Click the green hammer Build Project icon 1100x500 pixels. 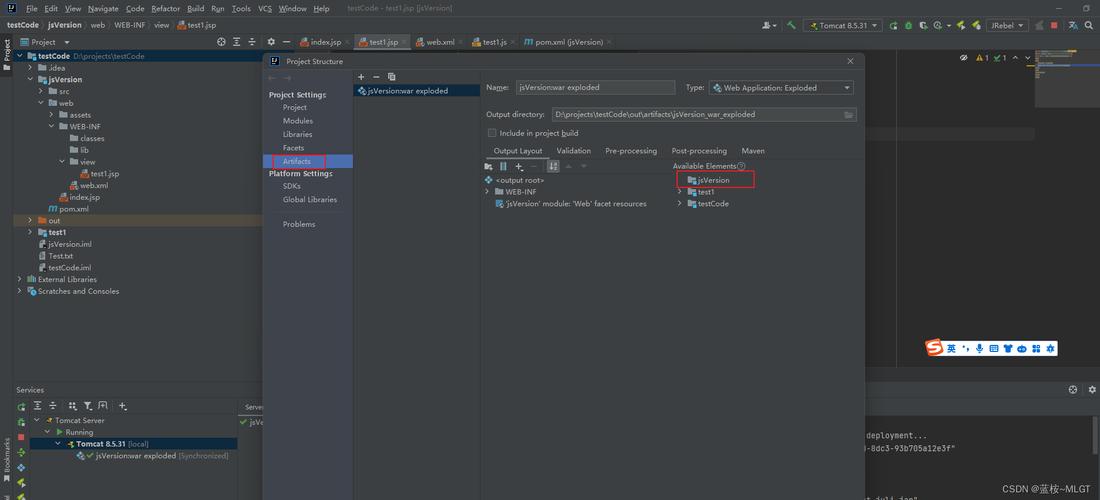click(791, 25)
